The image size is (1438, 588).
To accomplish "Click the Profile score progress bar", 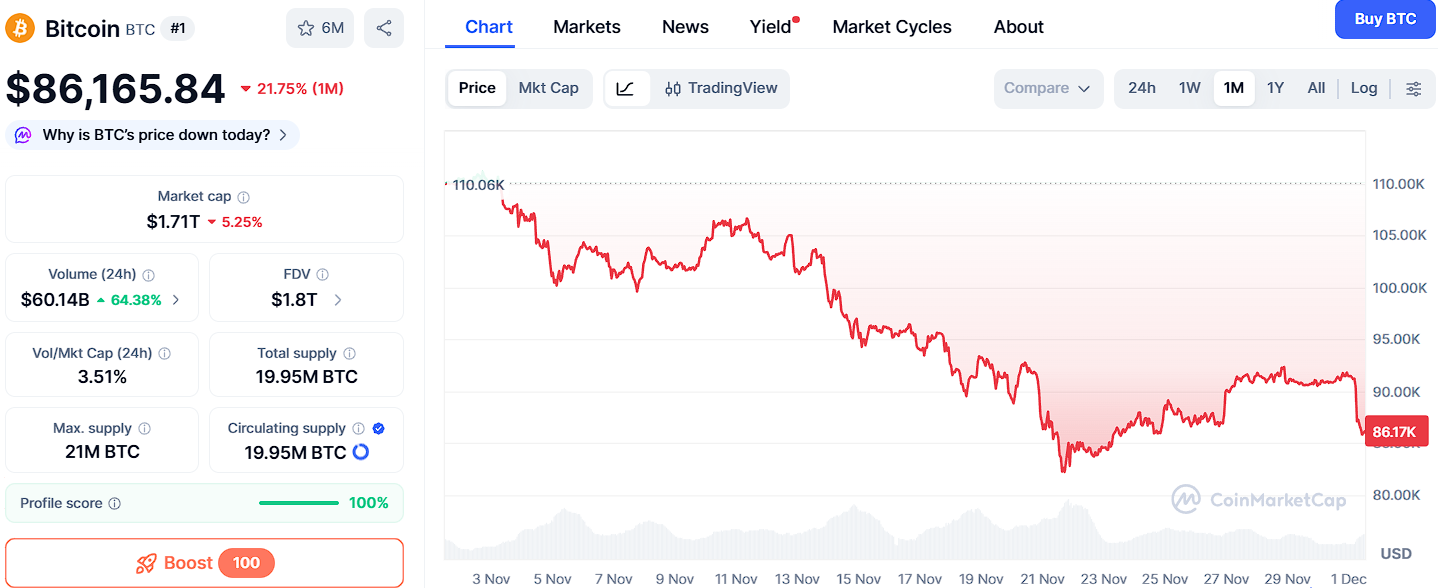I will (298, 503).
